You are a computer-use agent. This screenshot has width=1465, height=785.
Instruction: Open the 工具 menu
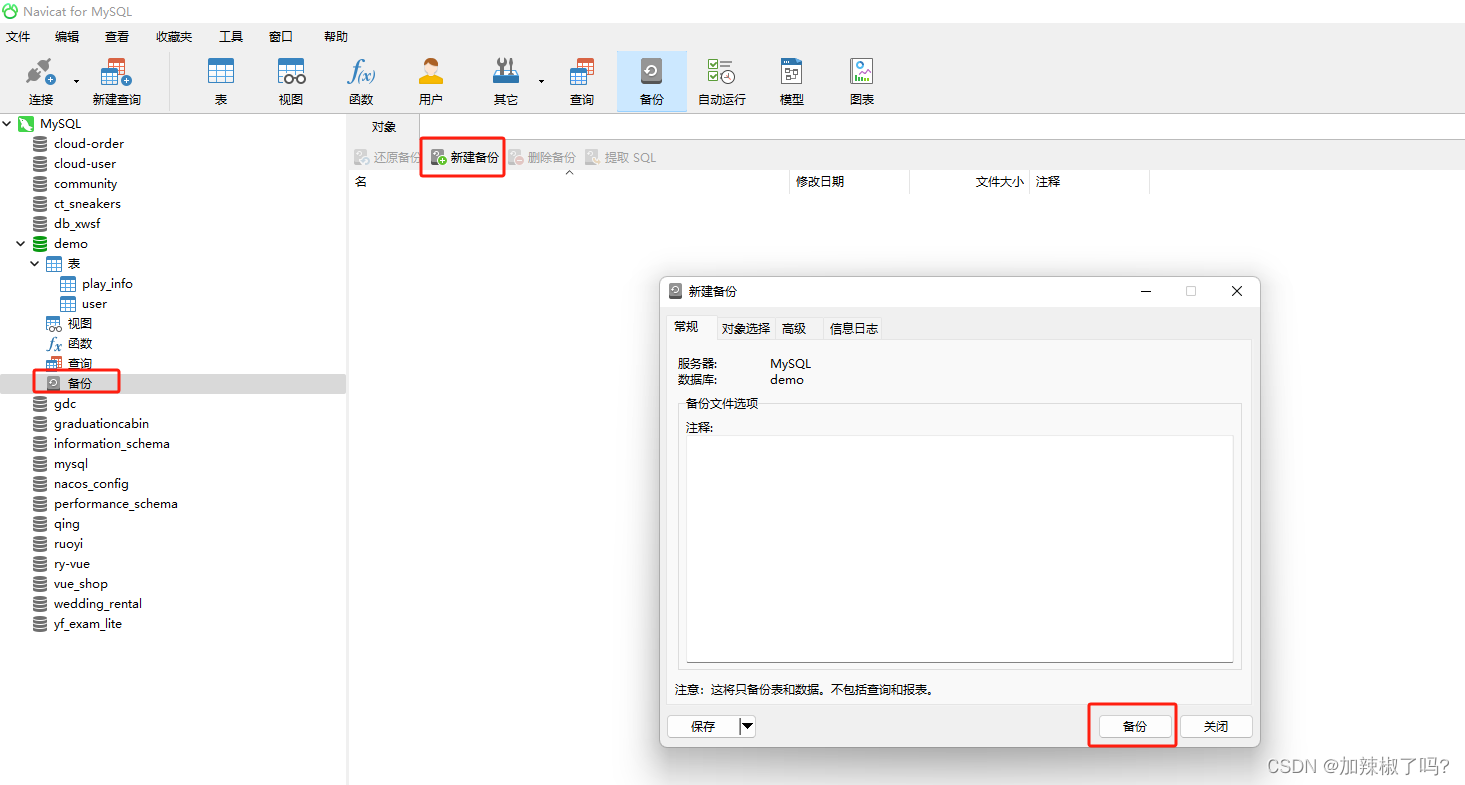[x=231, y=37]
